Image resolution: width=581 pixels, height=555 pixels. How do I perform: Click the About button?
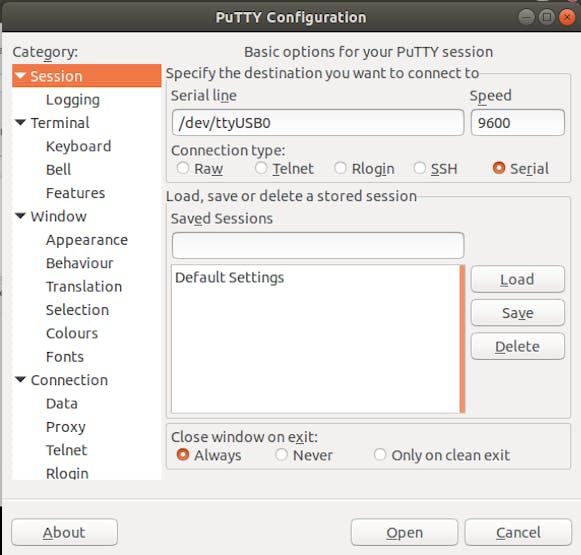64,532
